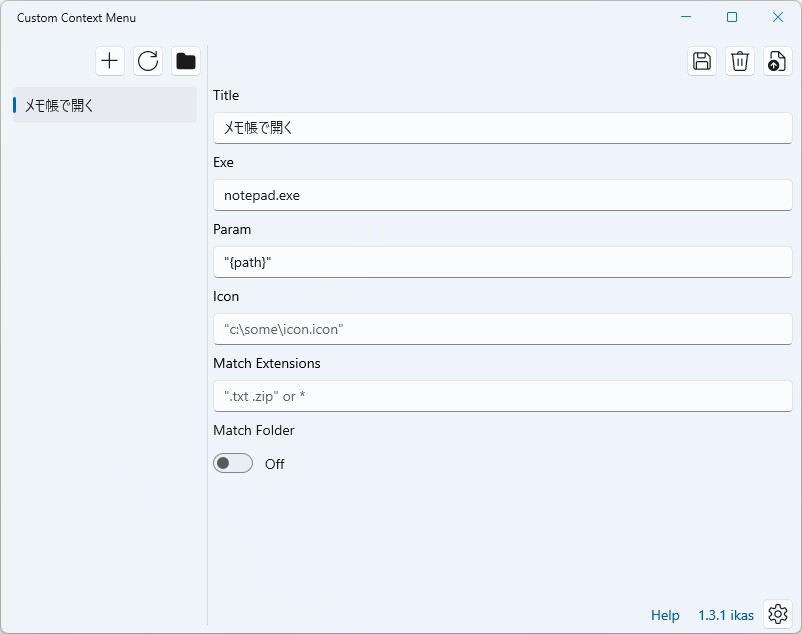The height and width of the screenshot is (634, 802).
Task: Minimize the Custom Context Menu window
Action: (685, 17)
